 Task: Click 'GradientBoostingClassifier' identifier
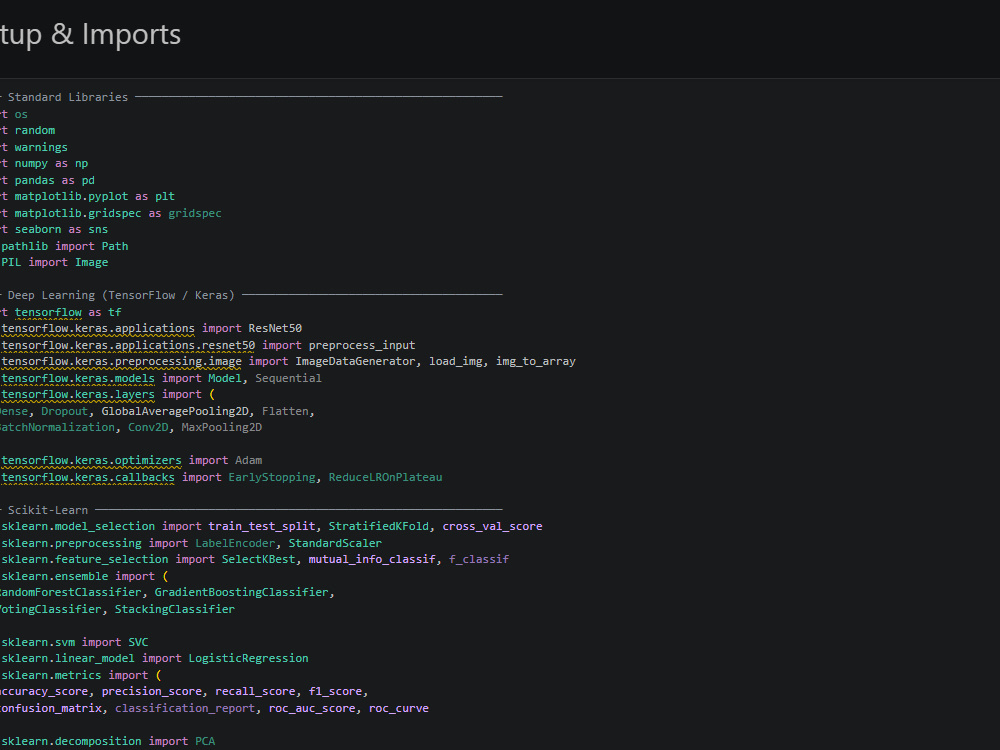[x=242, y=592]
